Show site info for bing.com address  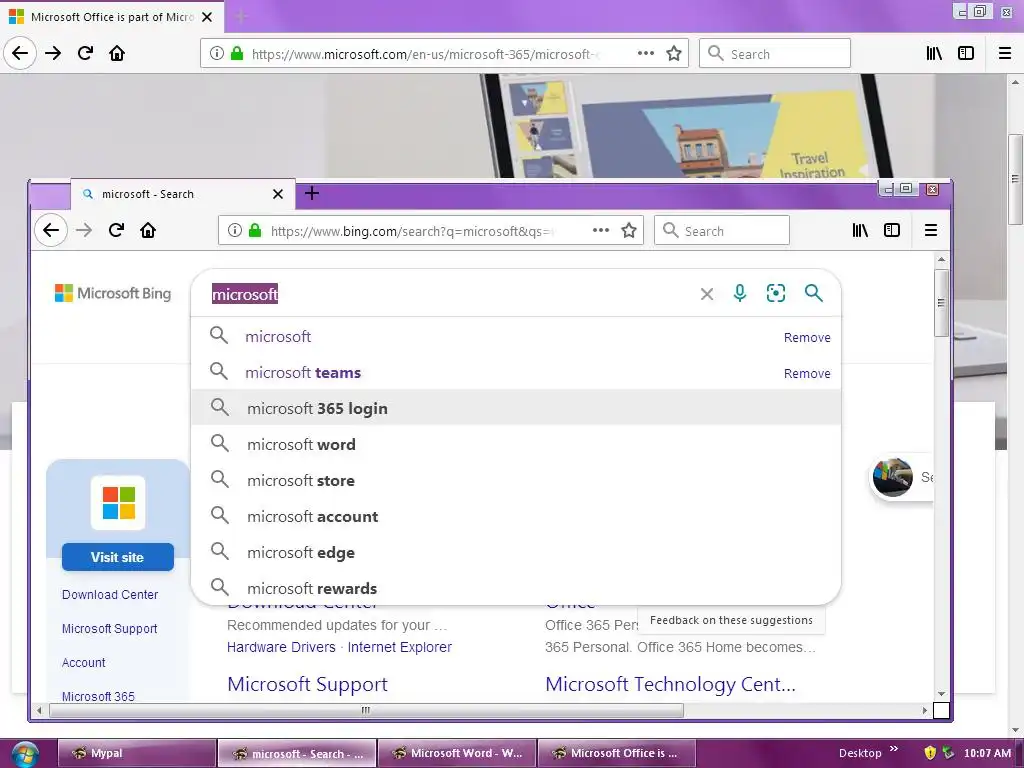click(x=235, y=231)
